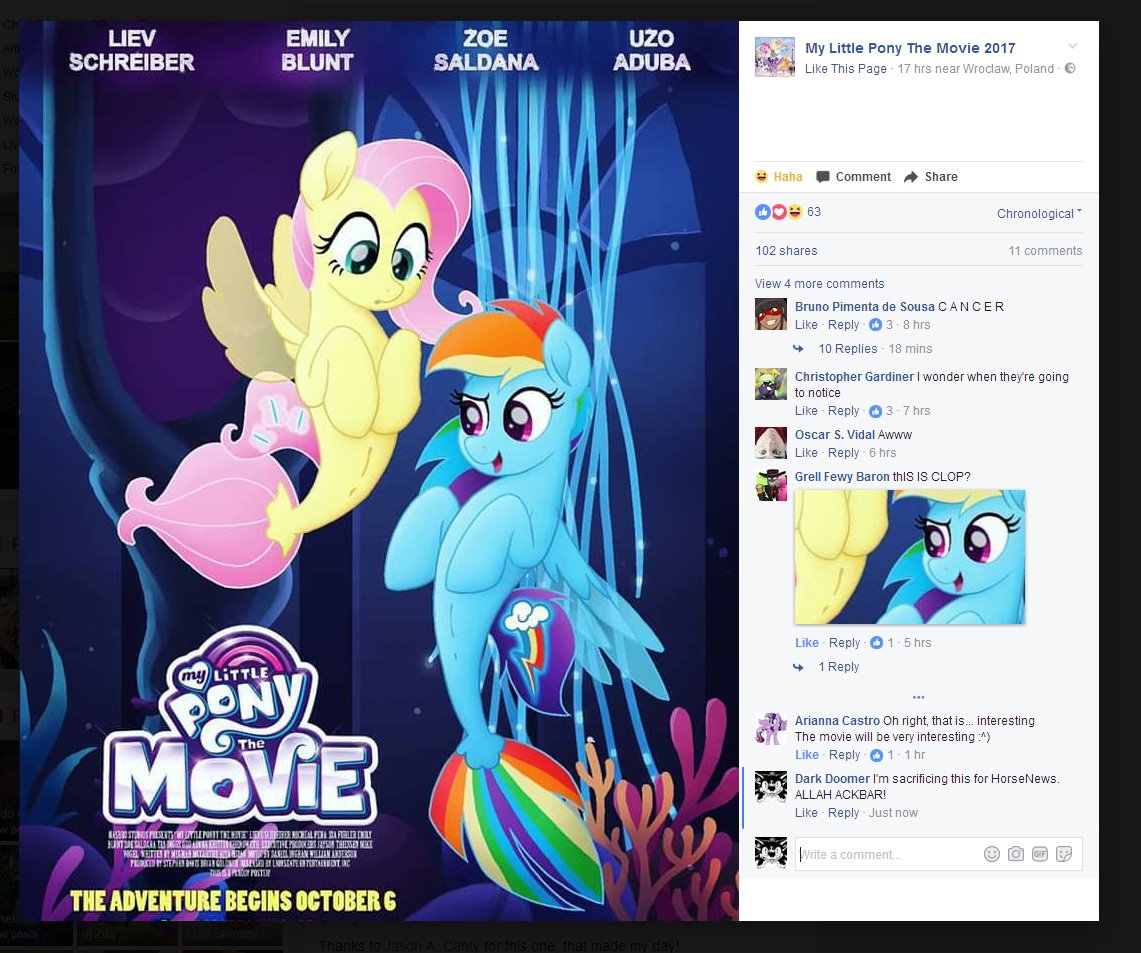Open image attached to Grell's comment

(910, 557)
